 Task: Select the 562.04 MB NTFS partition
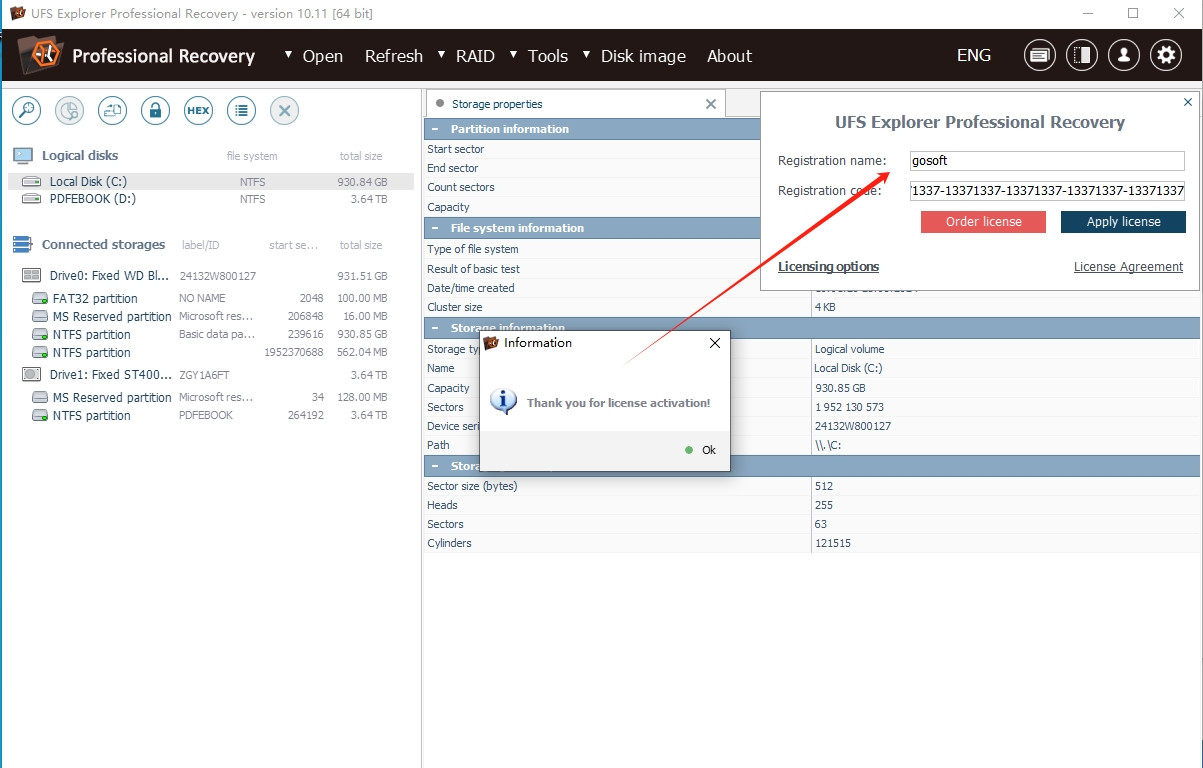[x=211, y=353]
